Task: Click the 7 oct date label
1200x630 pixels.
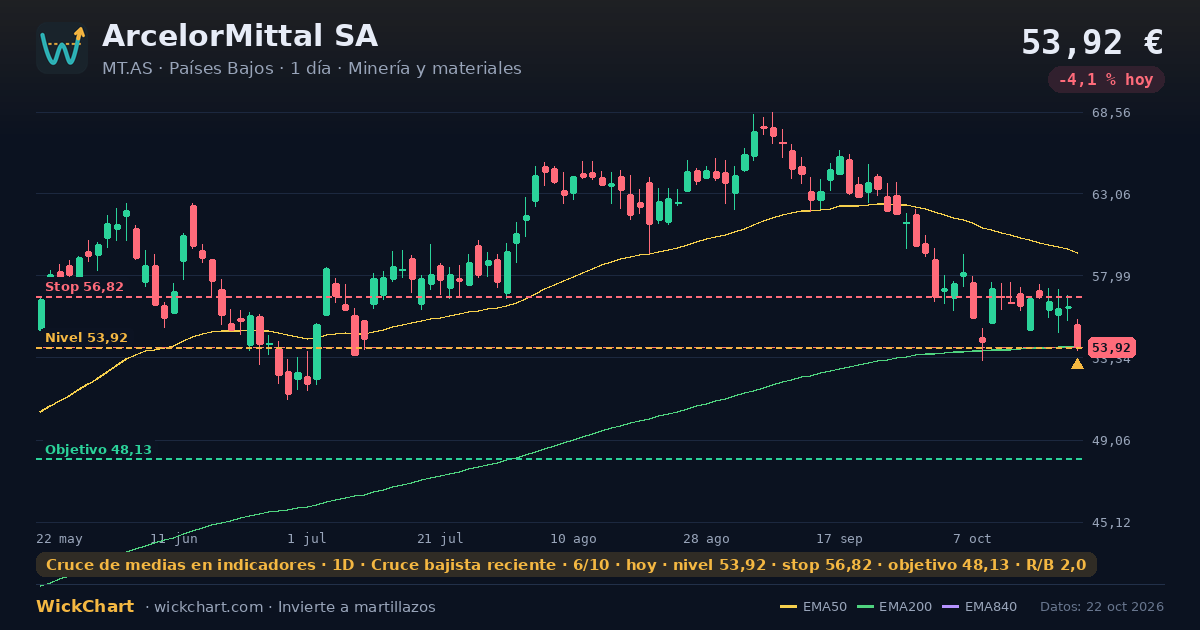Action: coord(972,538)
